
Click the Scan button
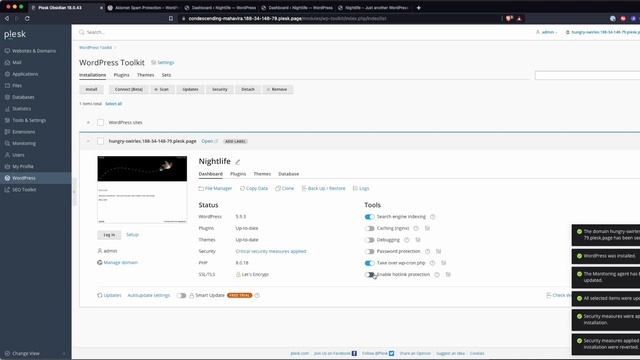pyautogui.click(x=162, y=89)
